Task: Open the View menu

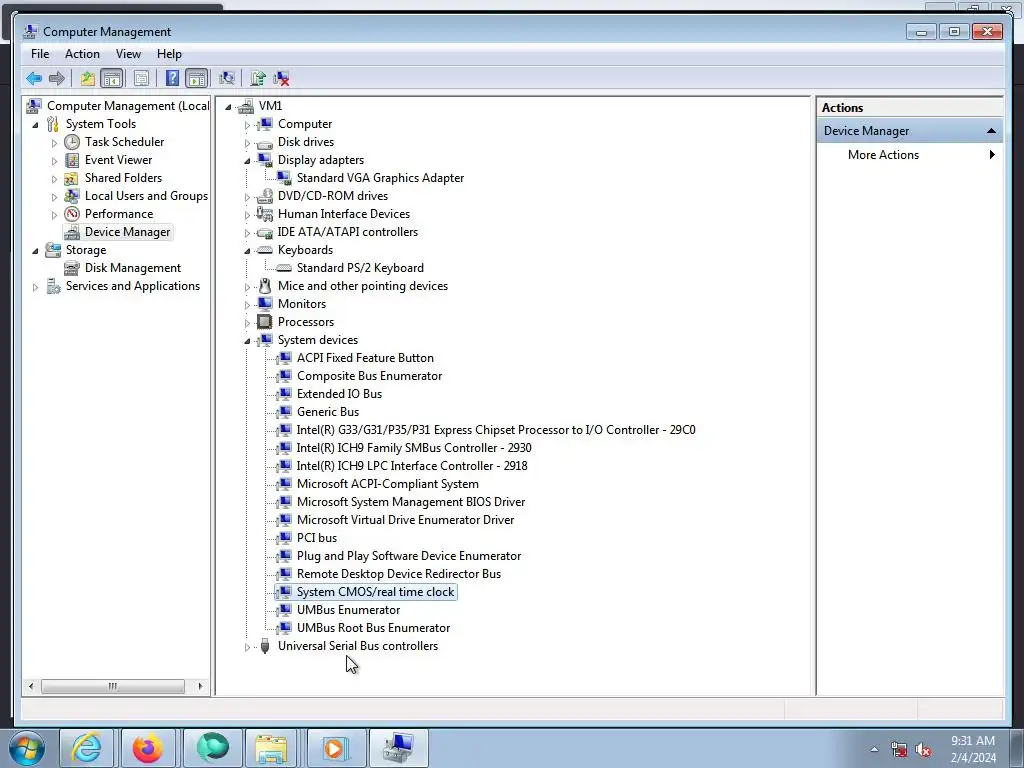Action: pyautogui.click(x=128, y=54)
